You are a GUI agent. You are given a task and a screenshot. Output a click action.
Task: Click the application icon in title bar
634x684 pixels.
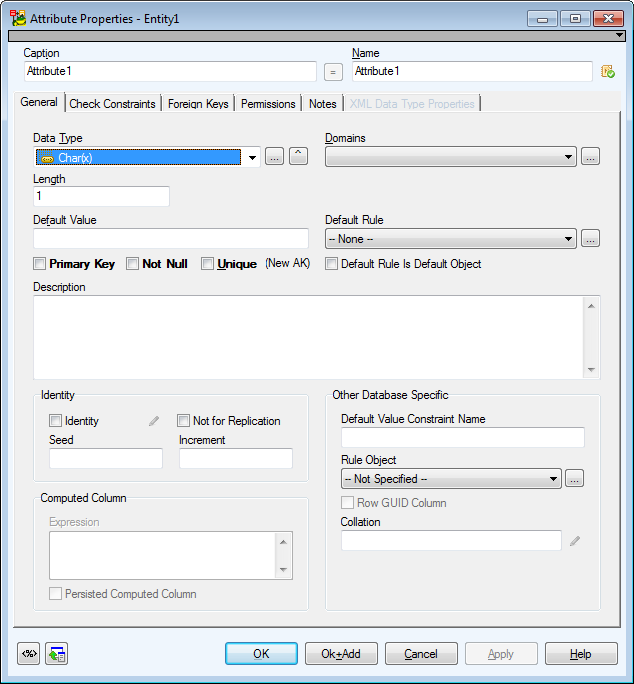[18, 18]
